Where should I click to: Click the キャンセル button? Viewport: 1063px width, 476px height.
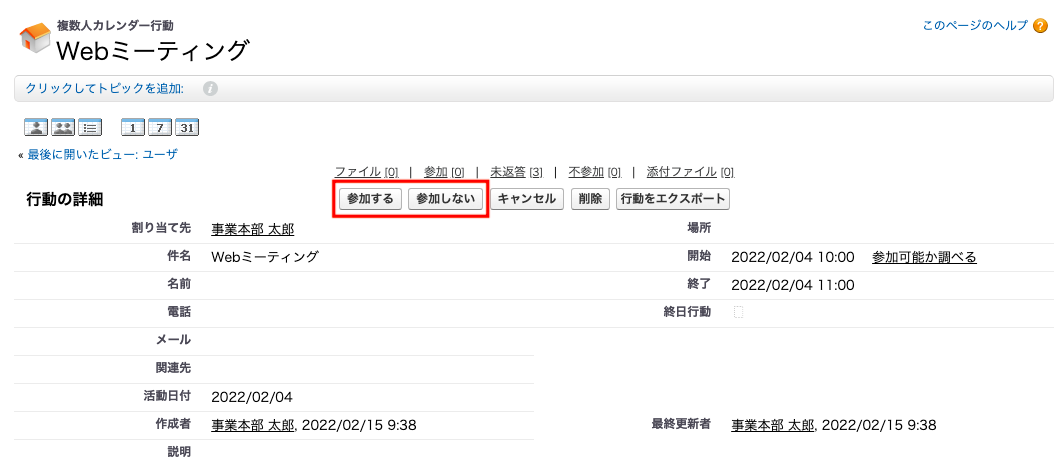(x=527, y=199)
